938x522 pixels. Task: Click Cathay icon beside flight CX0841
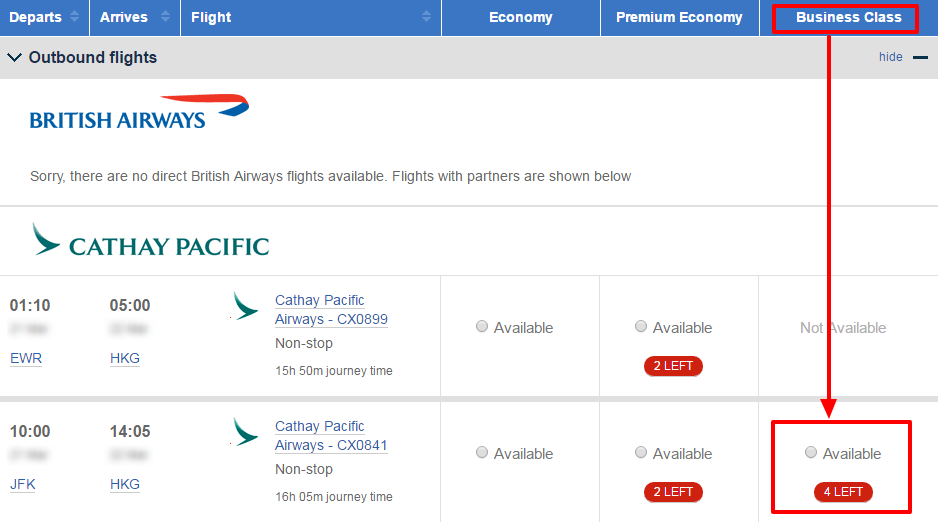click(245, 432)
